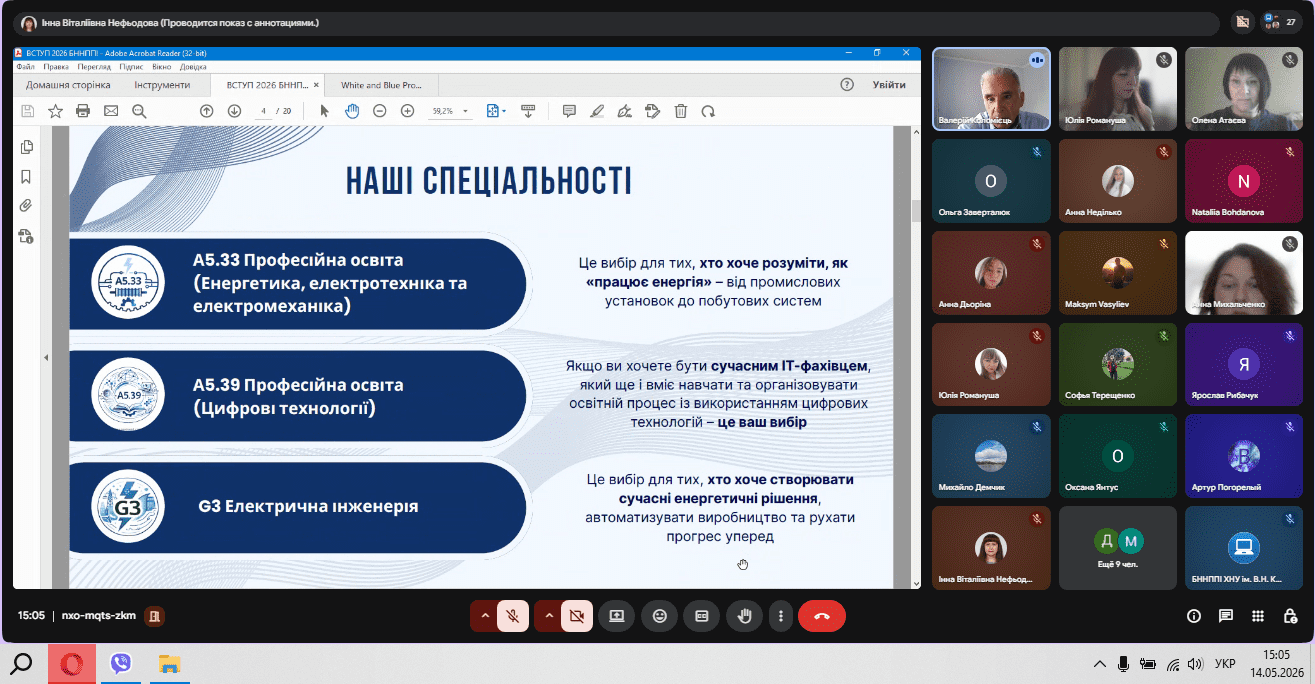
Task: Open more options three-dot menu
Action: tap(781, 616)
